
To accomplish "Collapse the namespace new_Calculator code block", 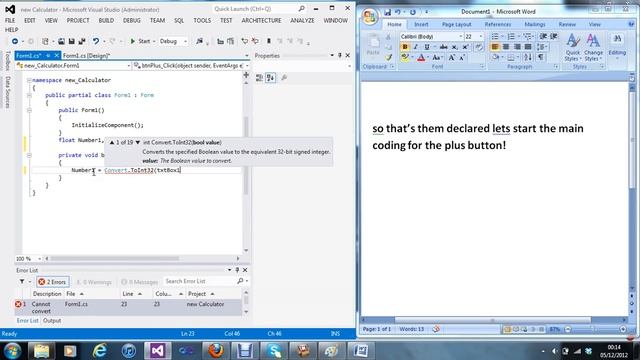I will coord(29,80).
